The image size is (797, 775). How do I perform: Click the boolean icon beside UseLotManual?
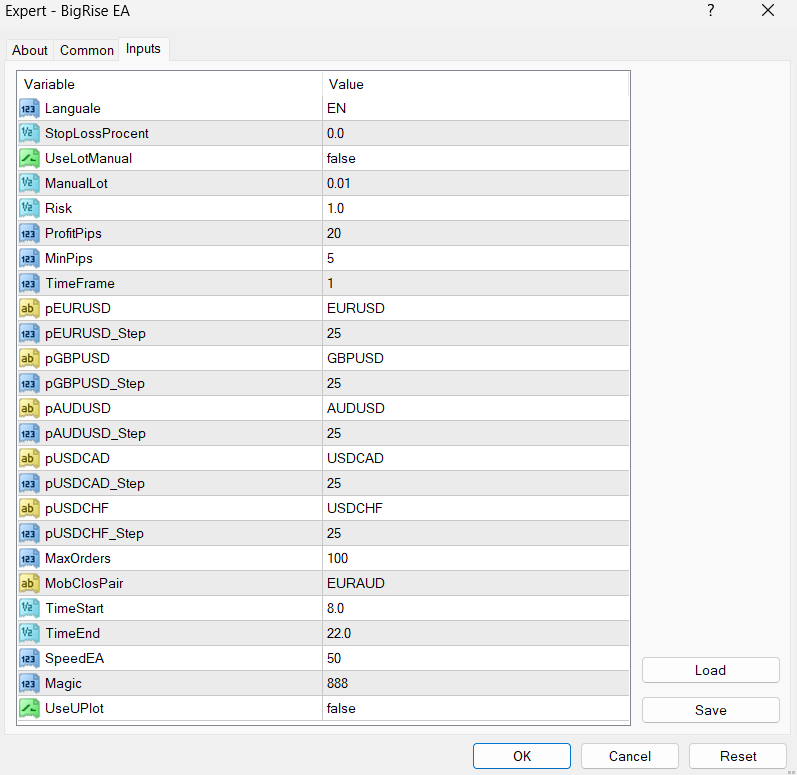tap(29, 158)
